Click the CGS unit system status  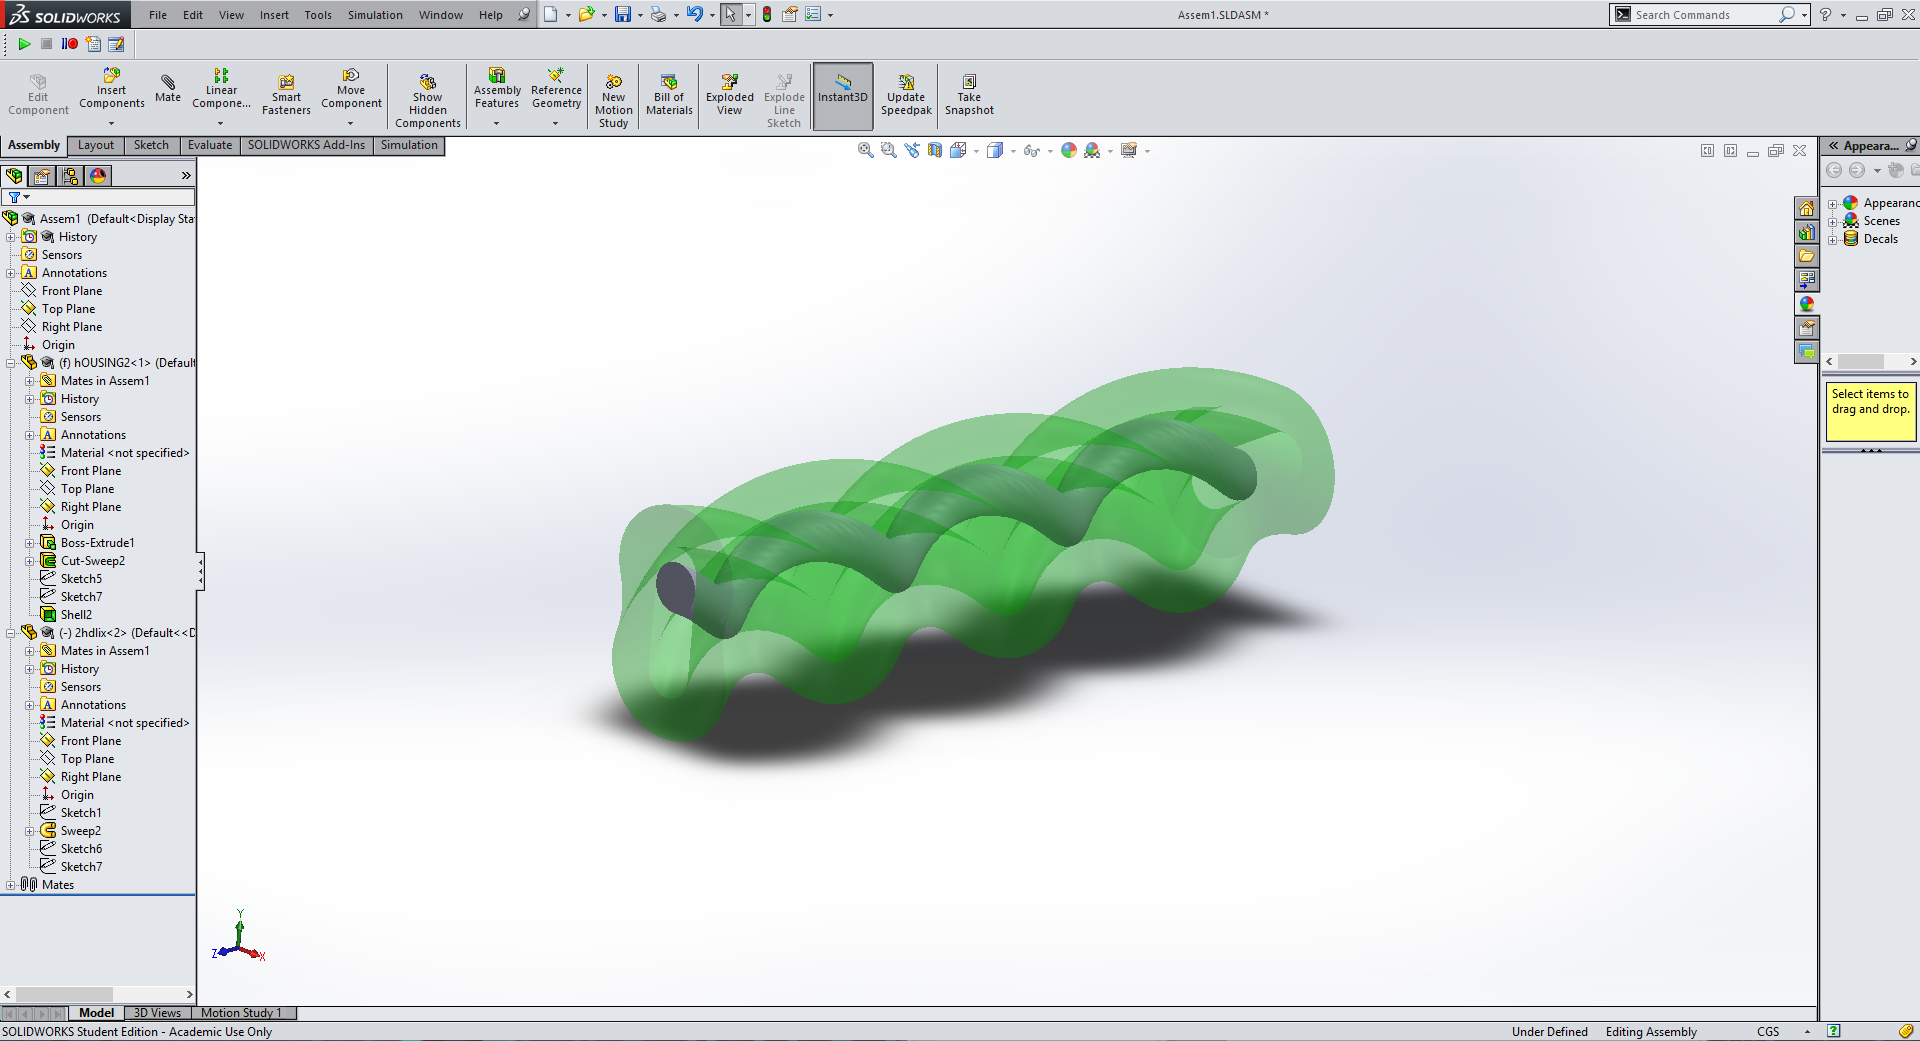[x=1768, y=1032]
